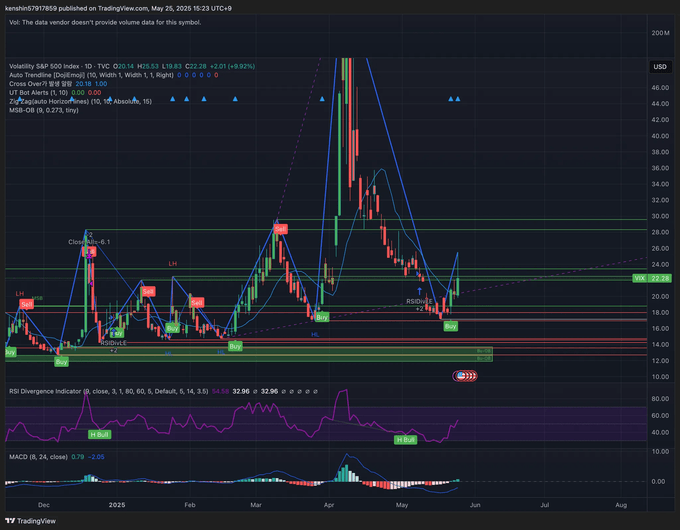Click the 20.18 Cross Over value
This screenshot has height=530, width=680.
[x=83, y=84]
